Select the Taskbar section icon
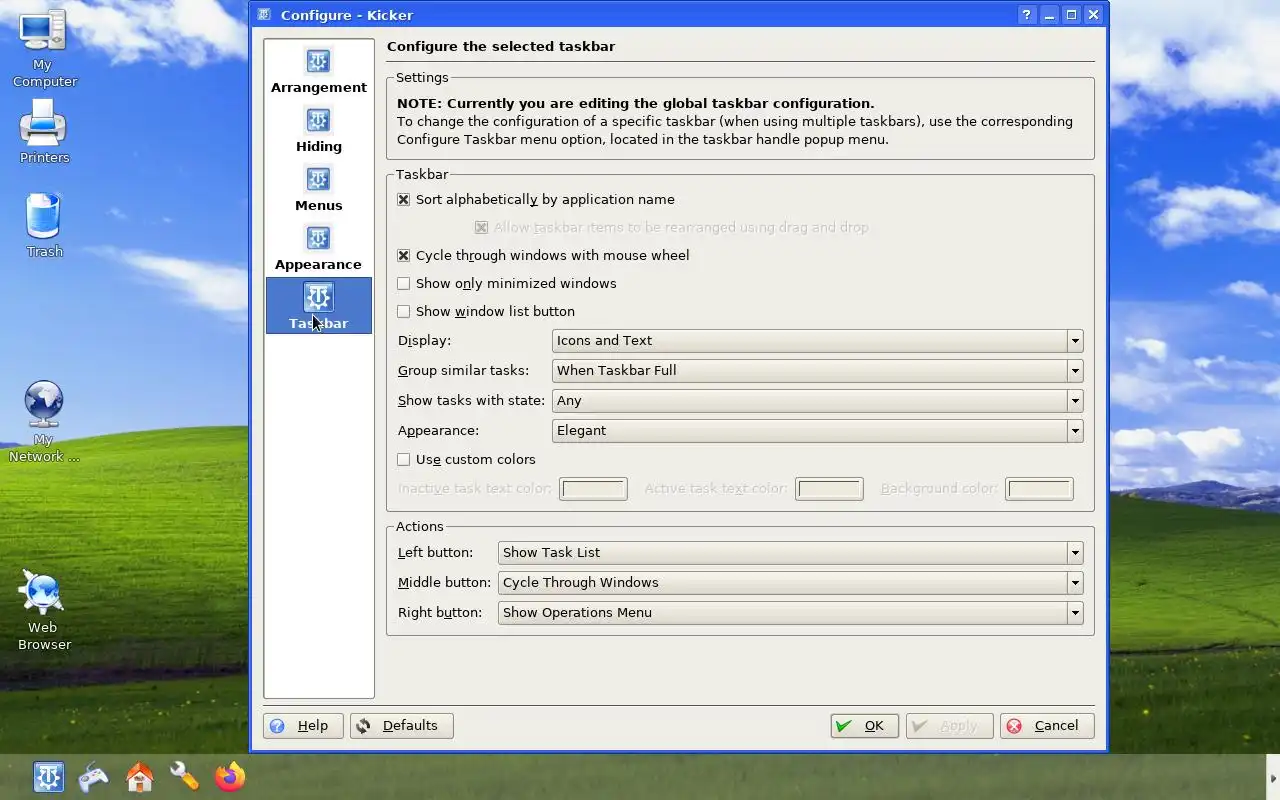 pos(318,297)
